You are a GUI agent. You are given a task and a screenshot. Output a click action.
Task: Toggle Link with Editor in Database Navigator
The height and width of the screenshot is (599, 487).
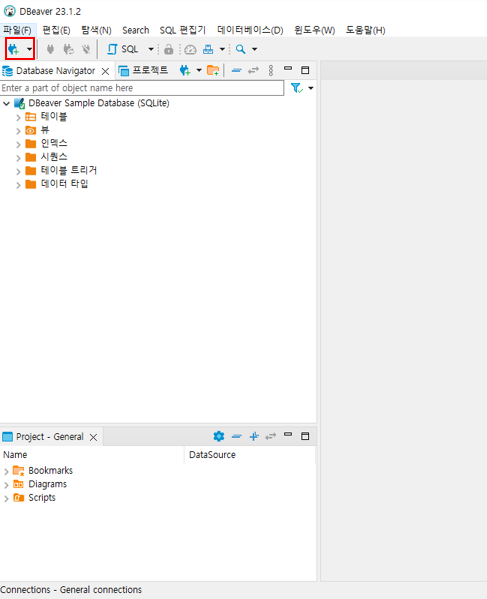(253, 70)
